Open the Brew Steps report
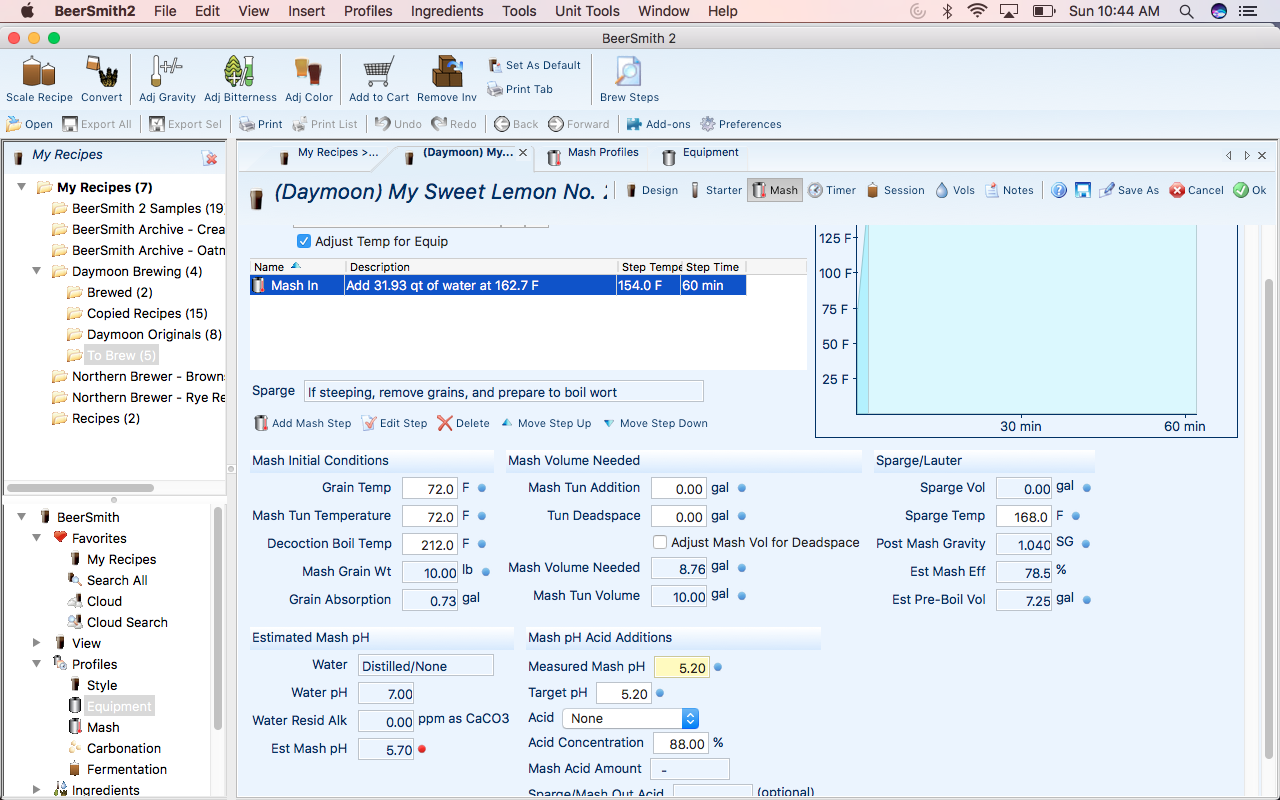 (x=629, y=79)
